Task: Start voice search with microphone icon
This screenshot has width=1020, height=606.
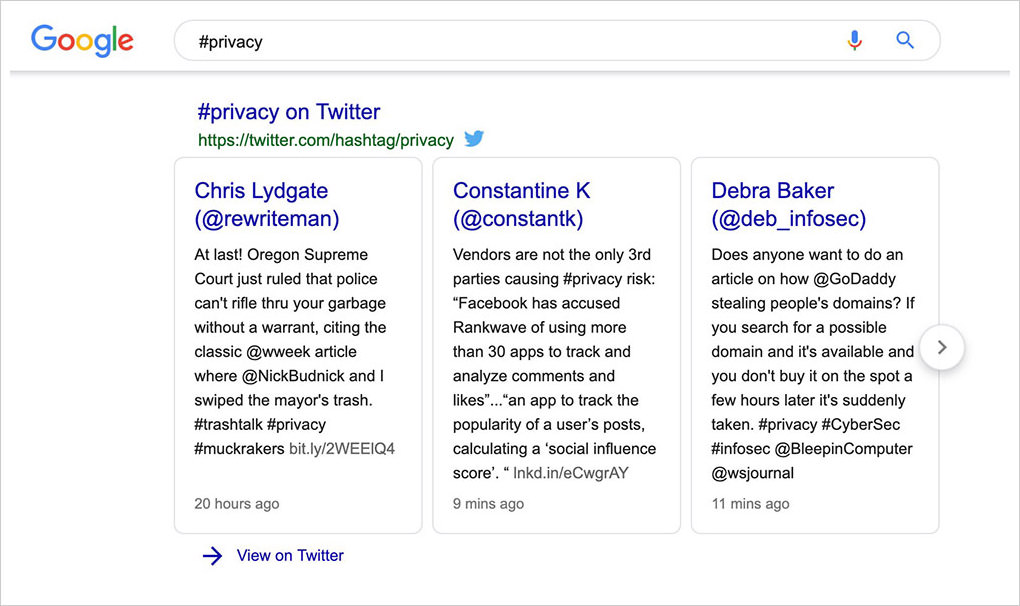Action: tap(855, 40)
